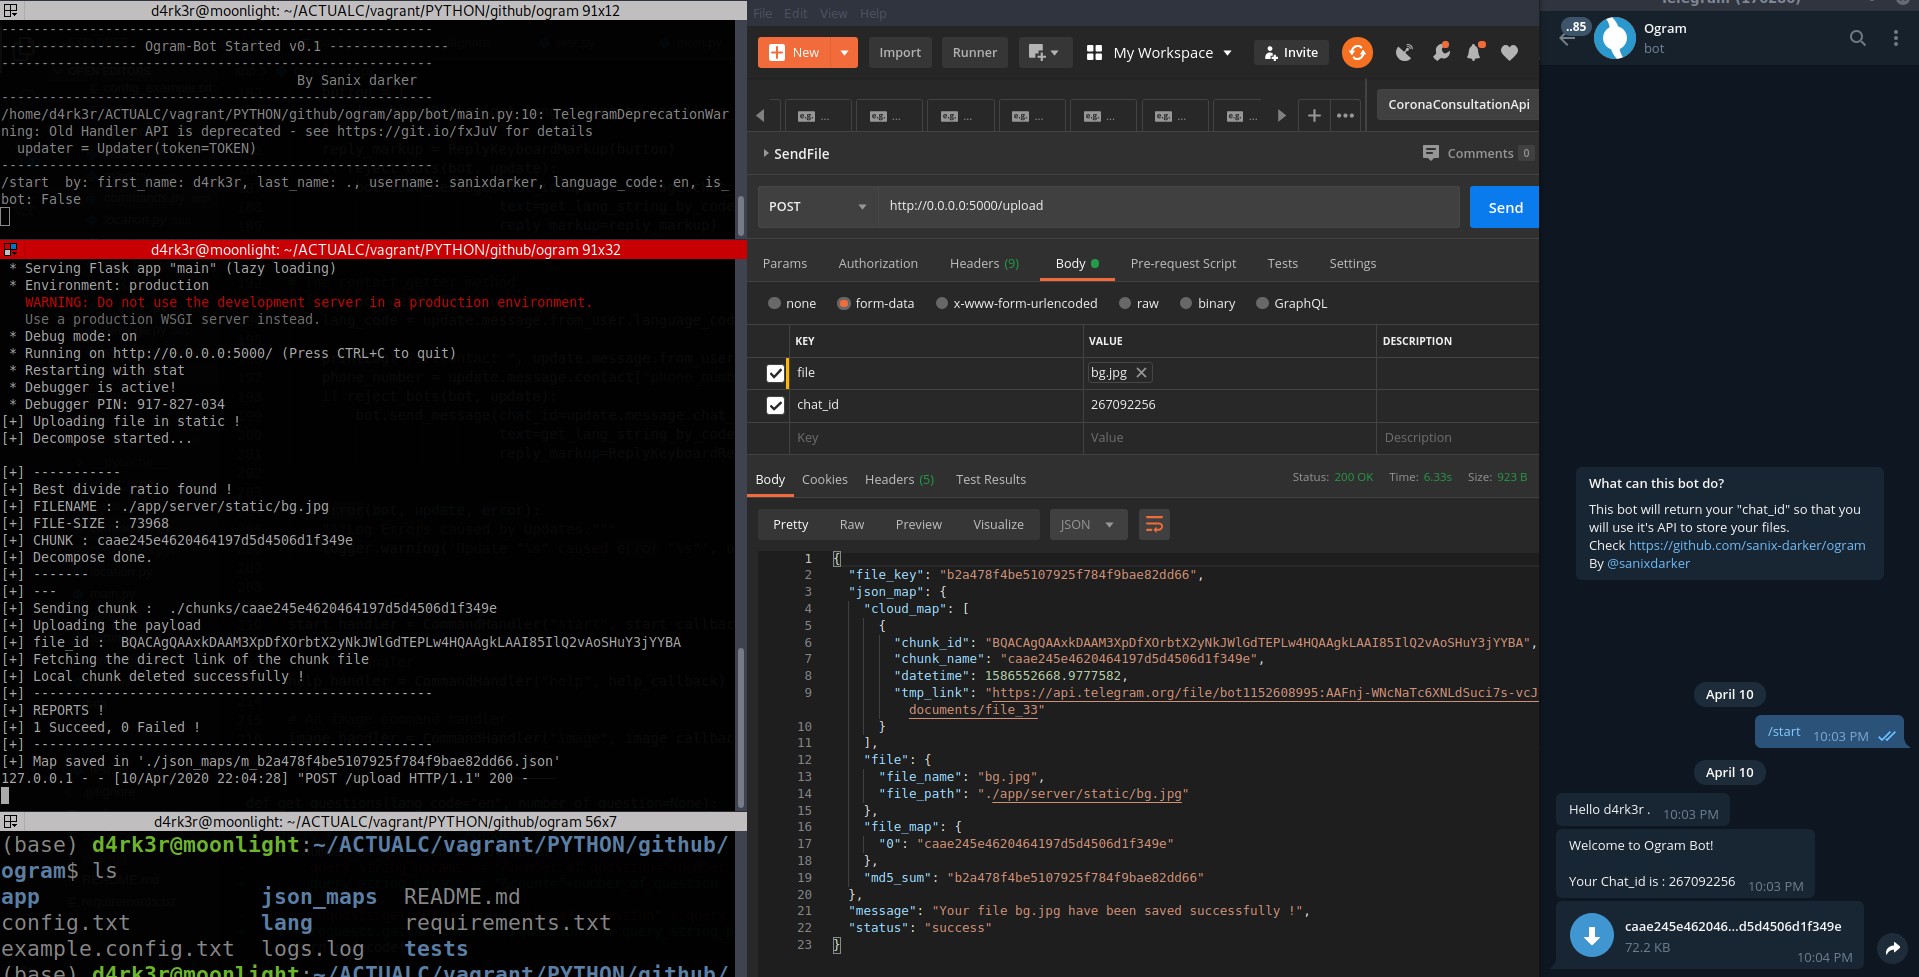
Task: Open the Comments icon for SendFile
Action: 1431,153
